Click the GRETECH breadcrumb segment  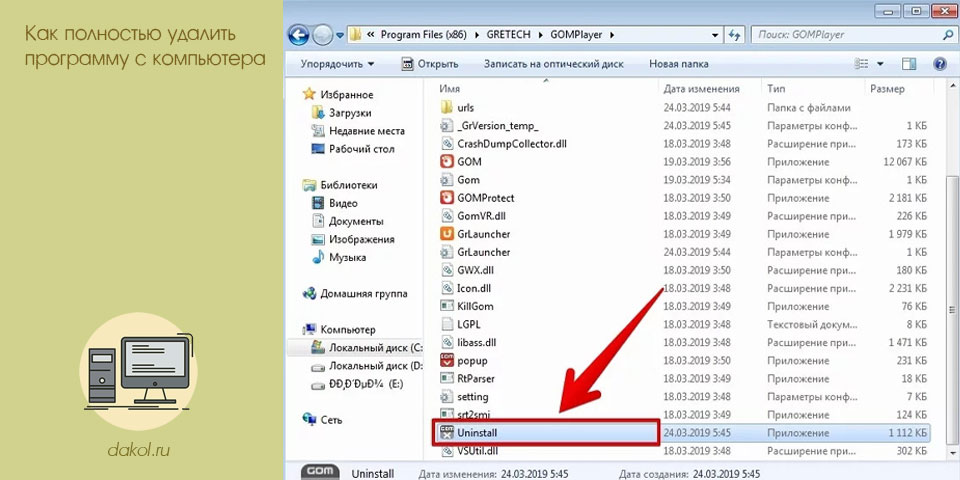tap(509, 35)
